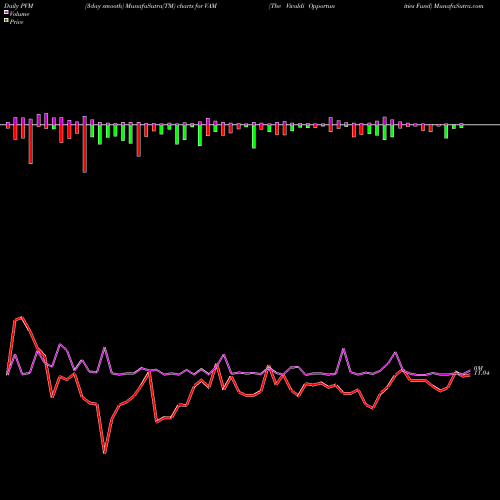Click the '0M' volume value label

click(x=478, y=368)
